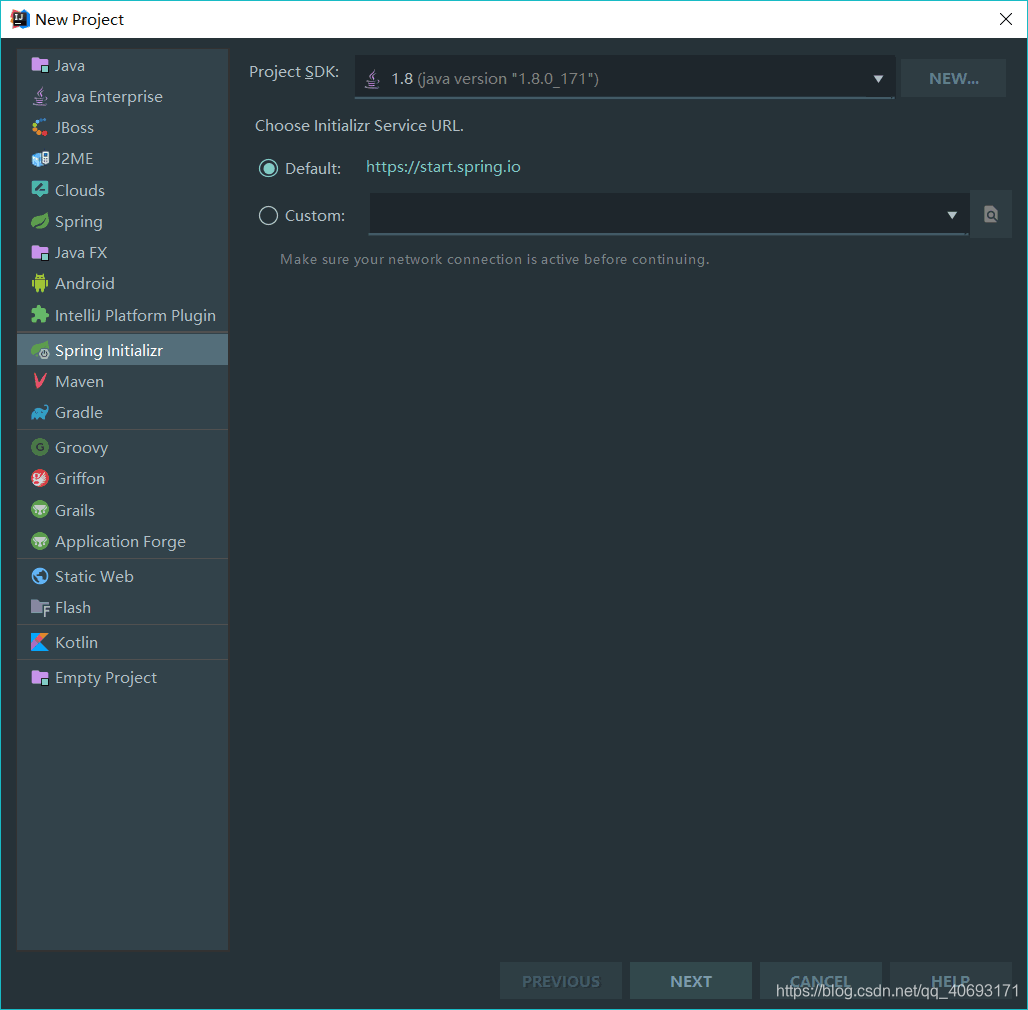Pick Empty Project label in list
Image resolution: width=1028 pixels, height=1010 pixels.
(x=106, y=678)
